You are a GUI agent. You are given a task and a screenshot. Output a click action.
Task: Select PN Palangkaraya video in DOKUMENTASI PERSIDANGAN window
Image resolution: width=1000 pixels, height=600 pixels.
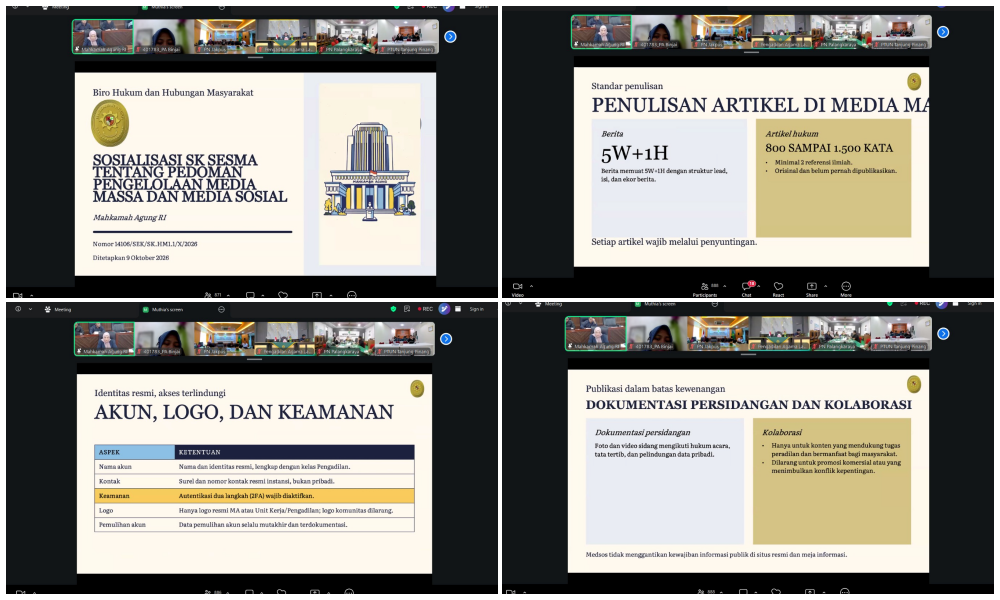839,333
